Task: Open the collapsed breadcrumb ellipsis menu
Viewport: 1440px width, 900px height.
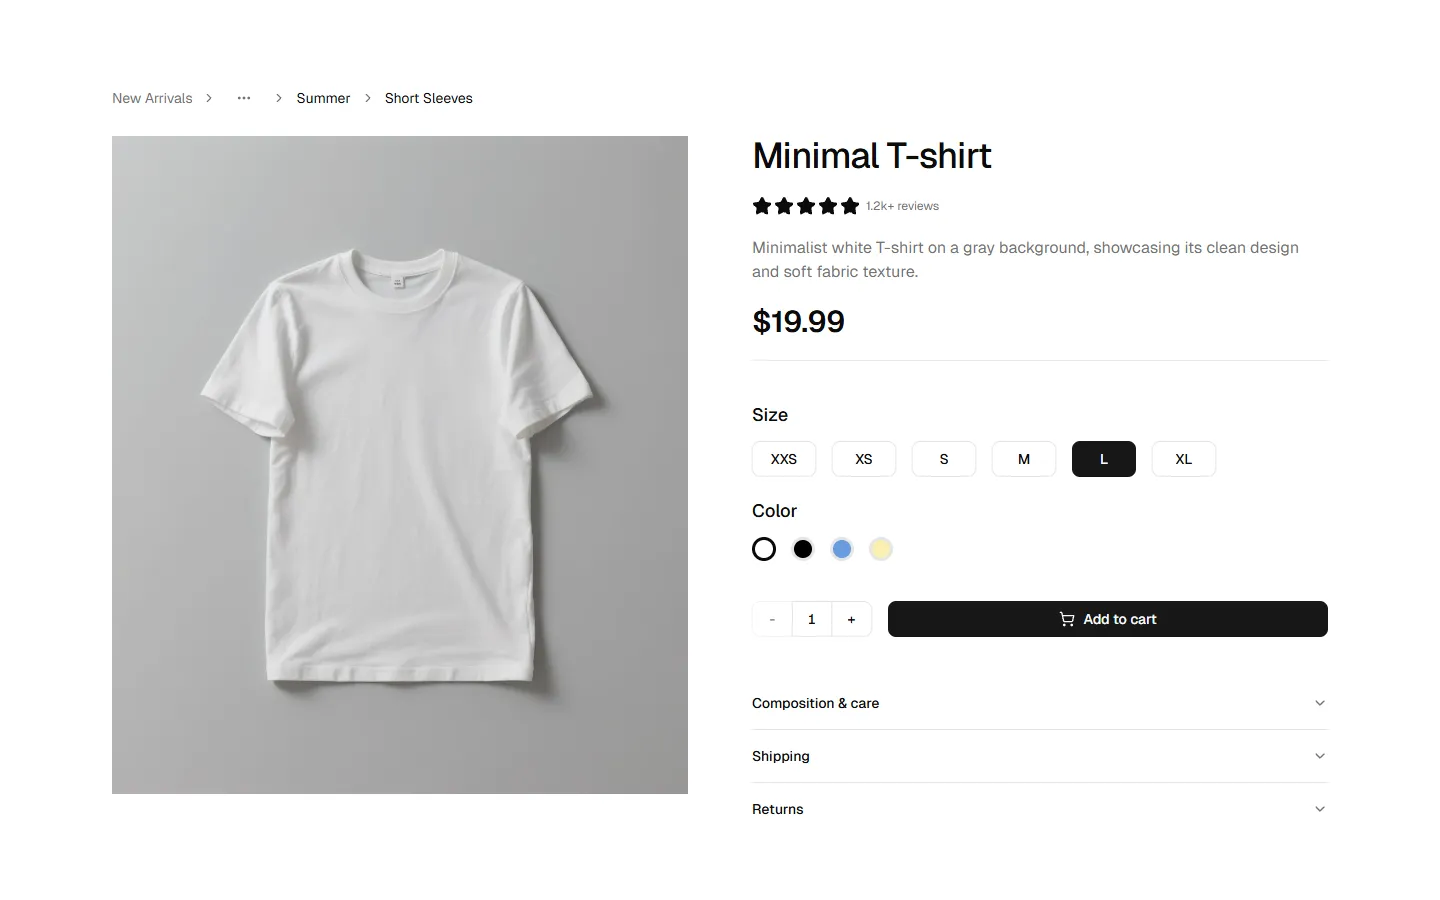Action: pyautogui.click(x=243, y=98)
